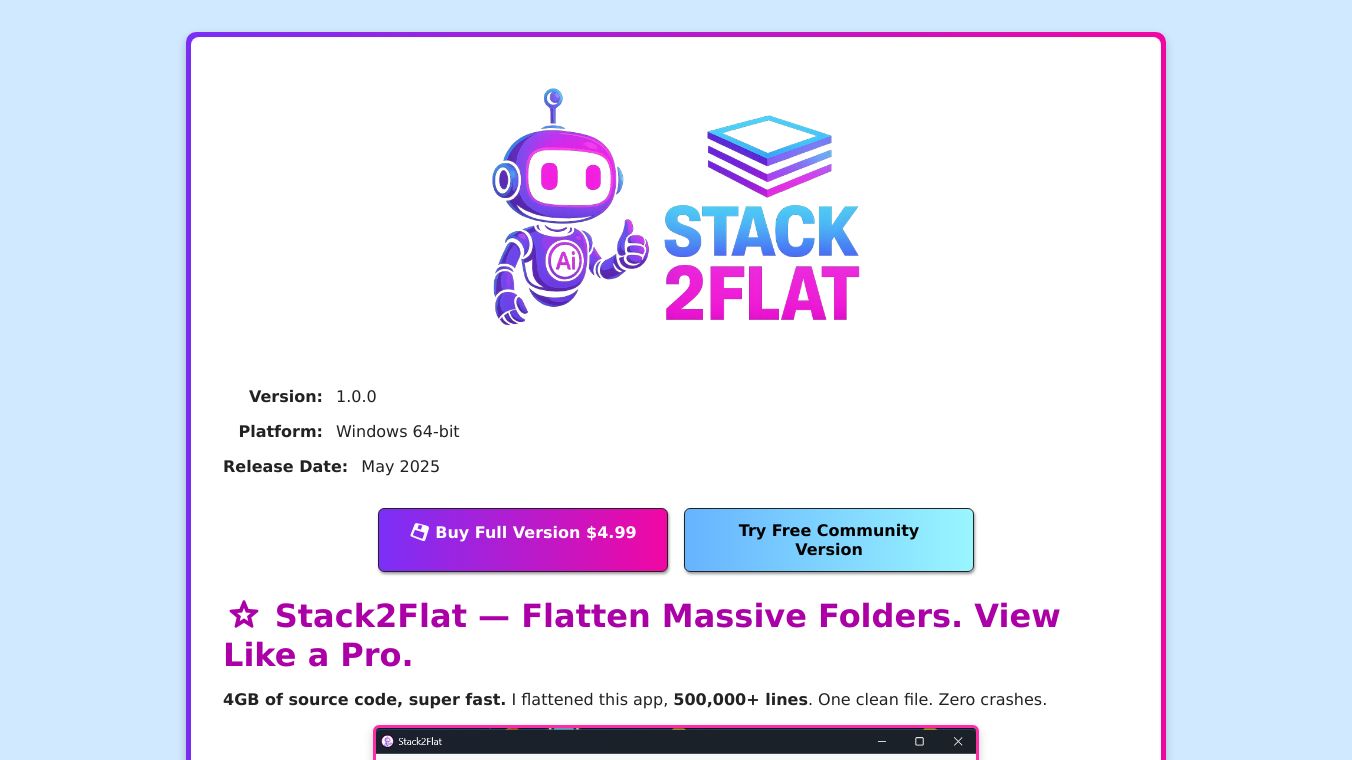This screenshot has width=1352, height=760.
Task: Click the star icon beside the heading
Action: click(244, 616)
